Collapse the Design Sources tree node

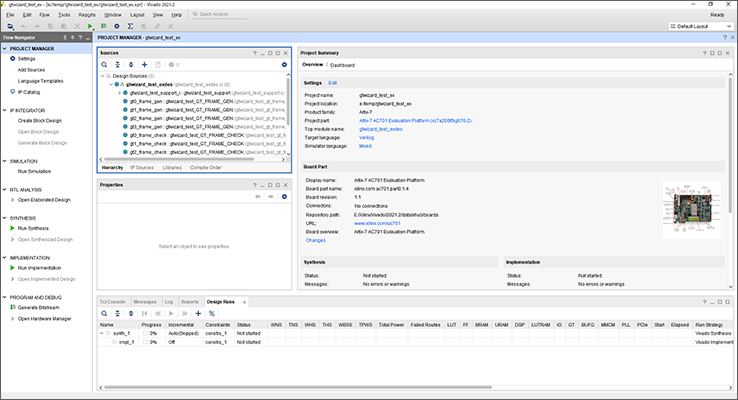pyautogui.click(x=103, y=76)
